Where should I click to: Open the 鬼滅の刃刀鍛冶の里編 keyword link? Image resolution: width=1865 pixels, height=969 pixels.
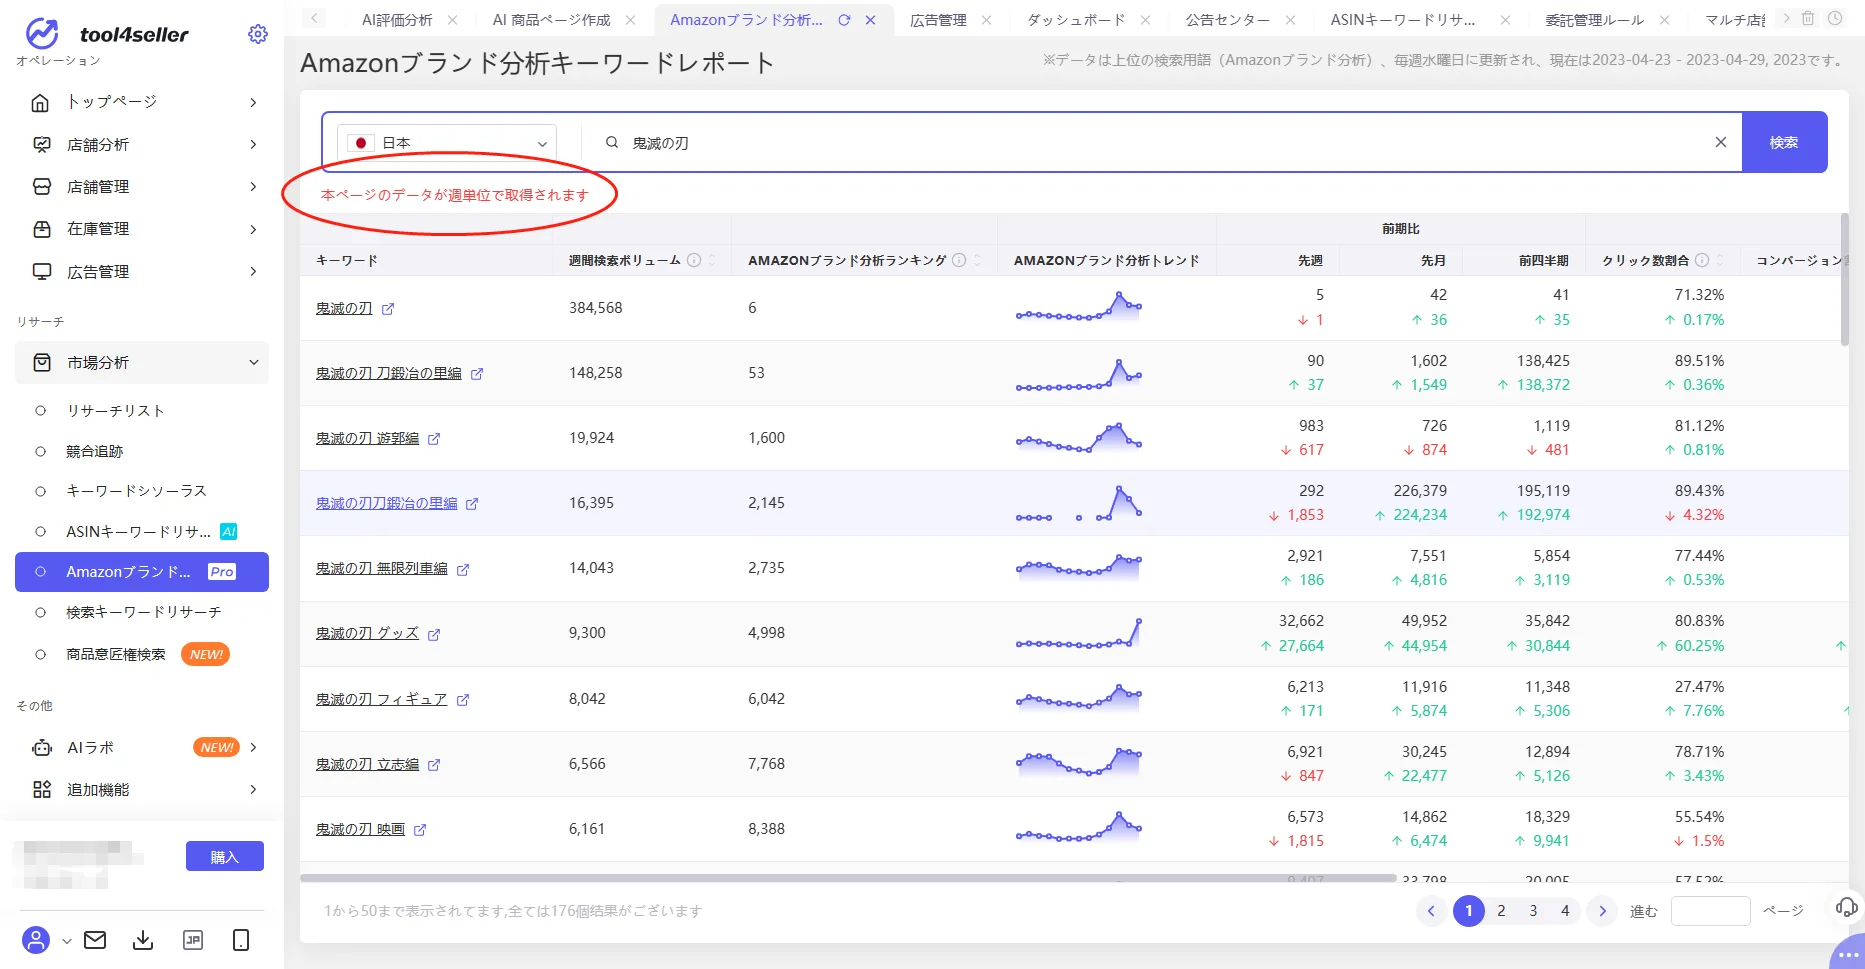coord(387,504)
